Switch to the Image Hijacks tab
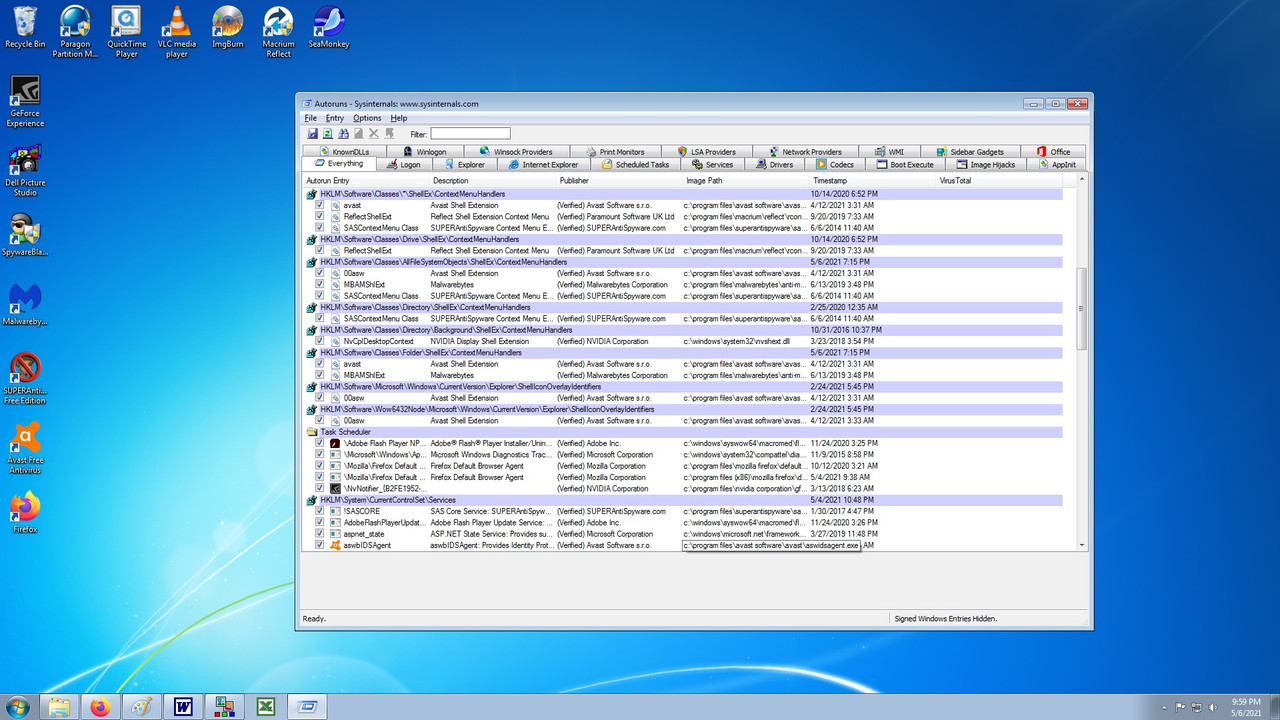This screenshot has width=1280, height=720. point(987,164)
